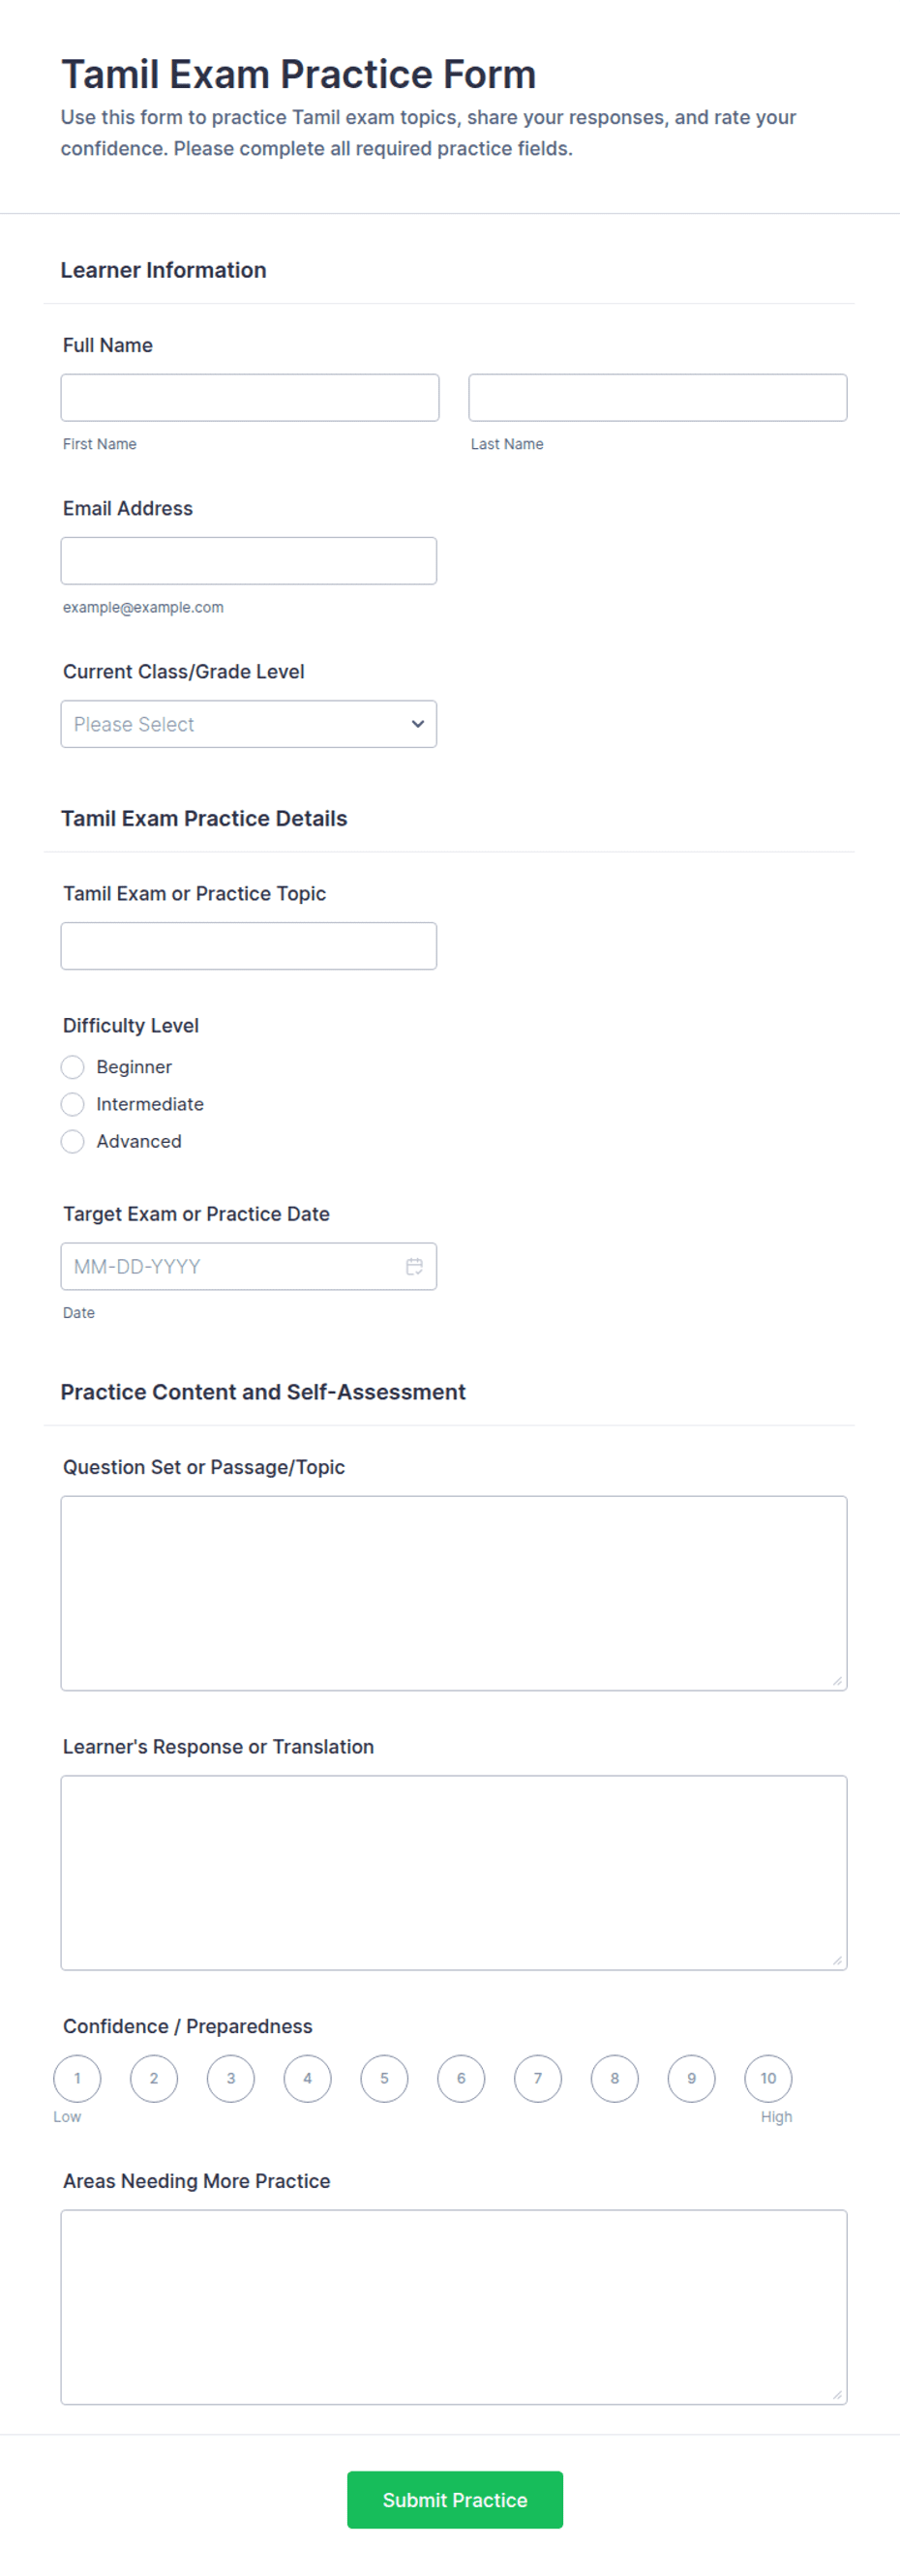Select the Beginner difficulty option
900x2576 pixels.
point(73,1067)
